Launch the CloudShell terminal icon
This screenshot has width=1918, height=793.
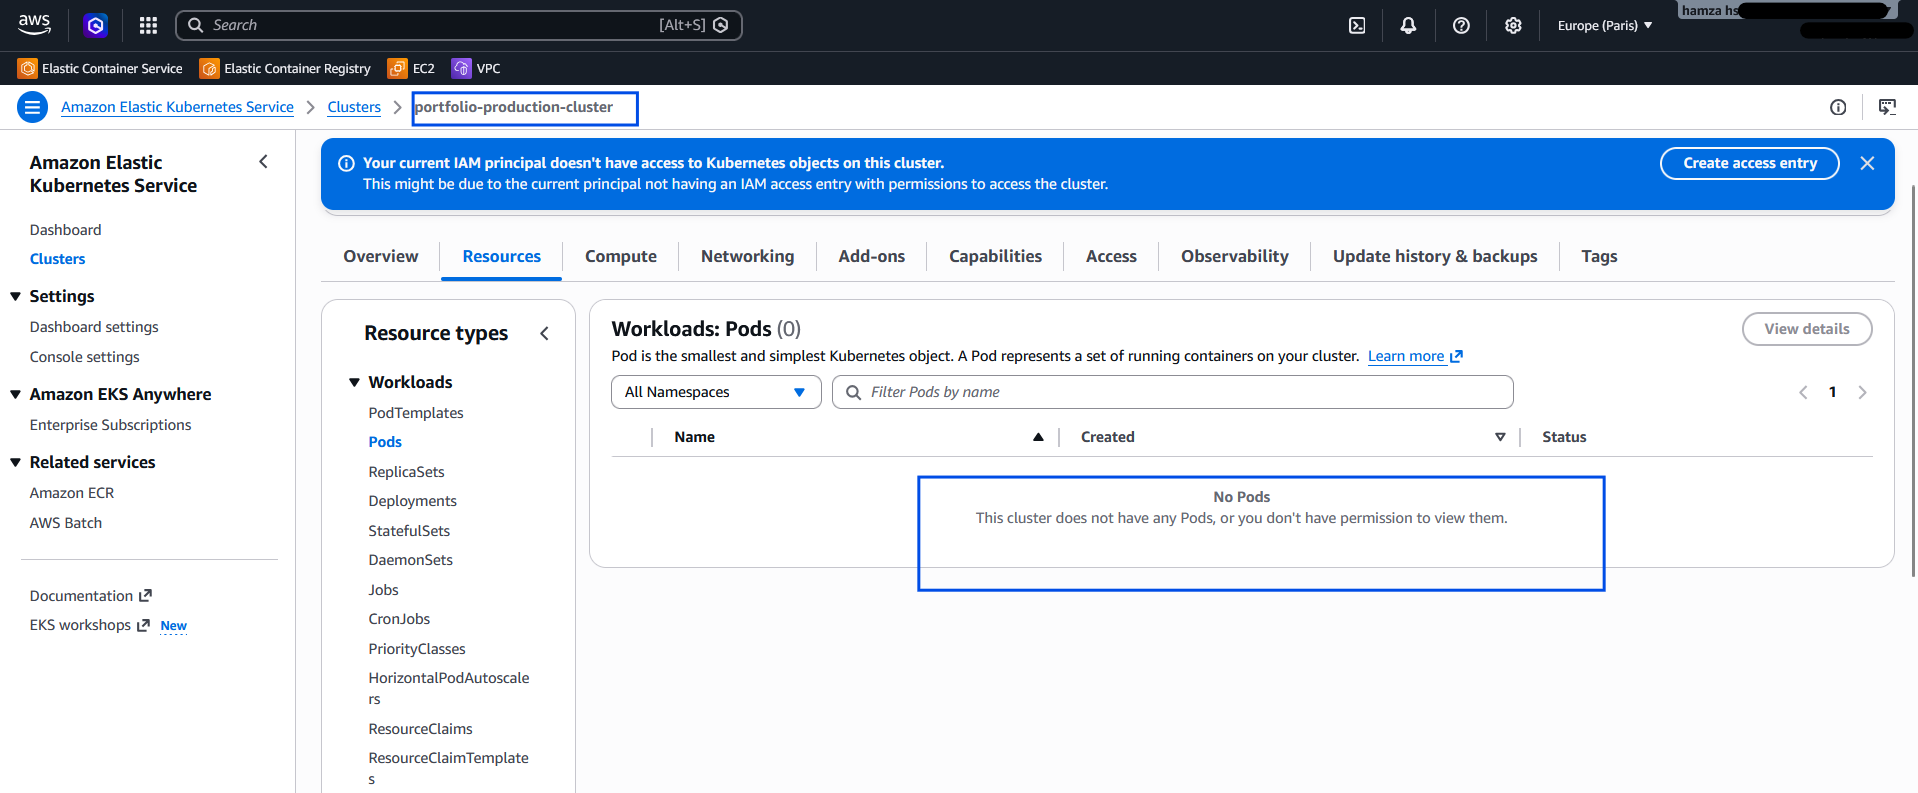(1357, 25)
